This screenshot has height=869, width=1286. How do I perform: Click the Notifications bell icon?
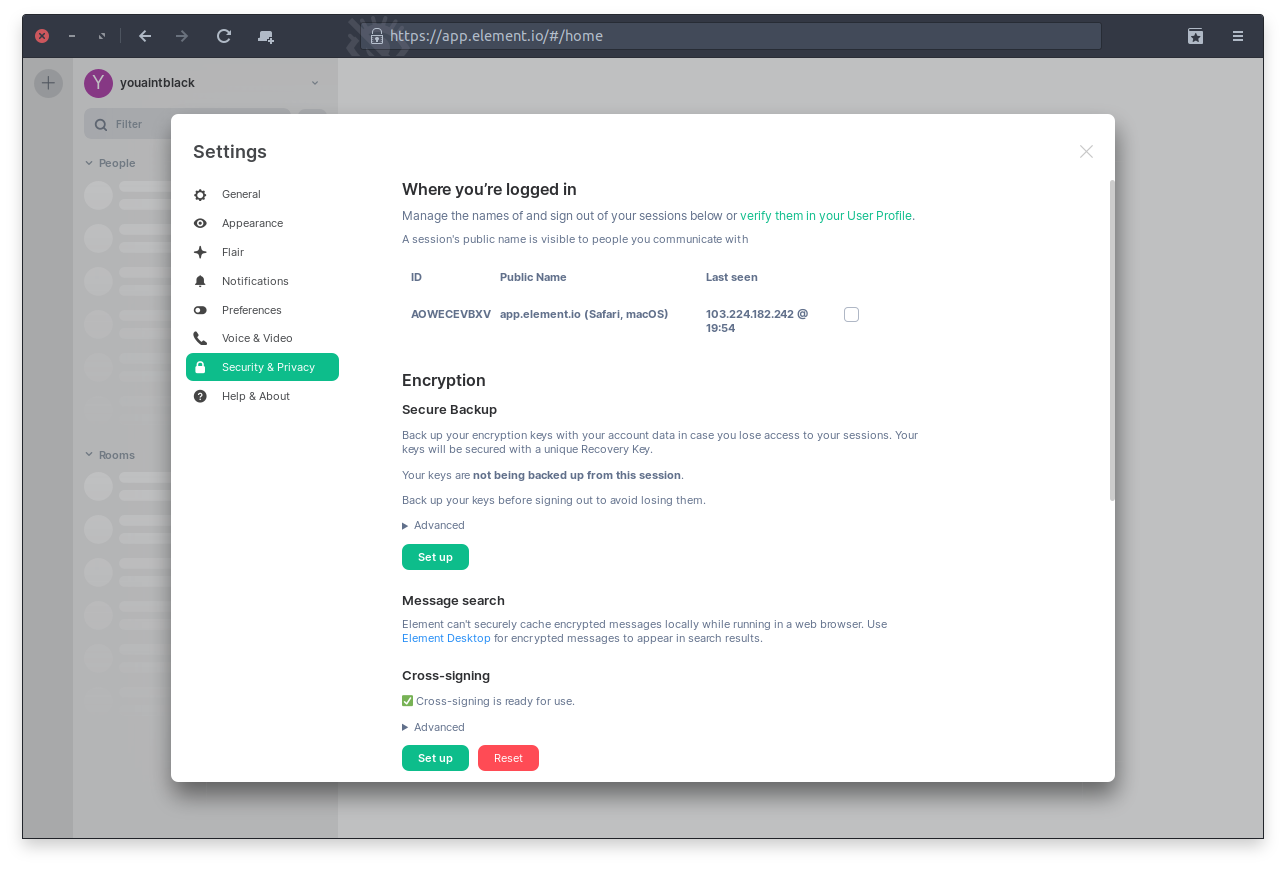(x=200, y=282)
